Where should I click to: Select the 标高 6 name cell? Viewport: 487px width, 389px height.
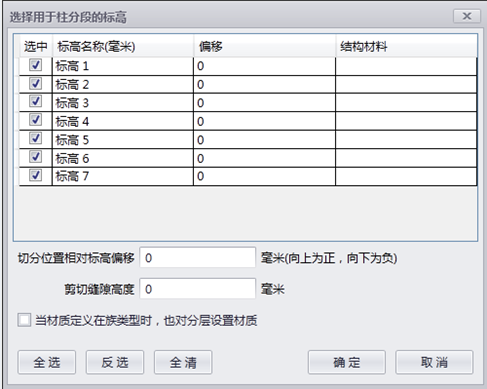(123, 158)
